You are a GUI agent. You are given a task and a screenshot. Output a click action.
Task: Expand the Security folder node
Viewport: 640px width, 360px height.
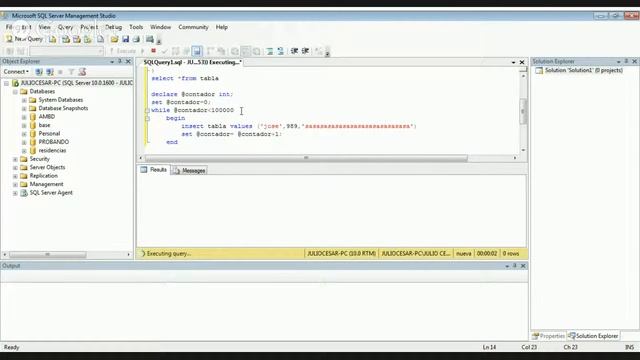pos(15,159)
